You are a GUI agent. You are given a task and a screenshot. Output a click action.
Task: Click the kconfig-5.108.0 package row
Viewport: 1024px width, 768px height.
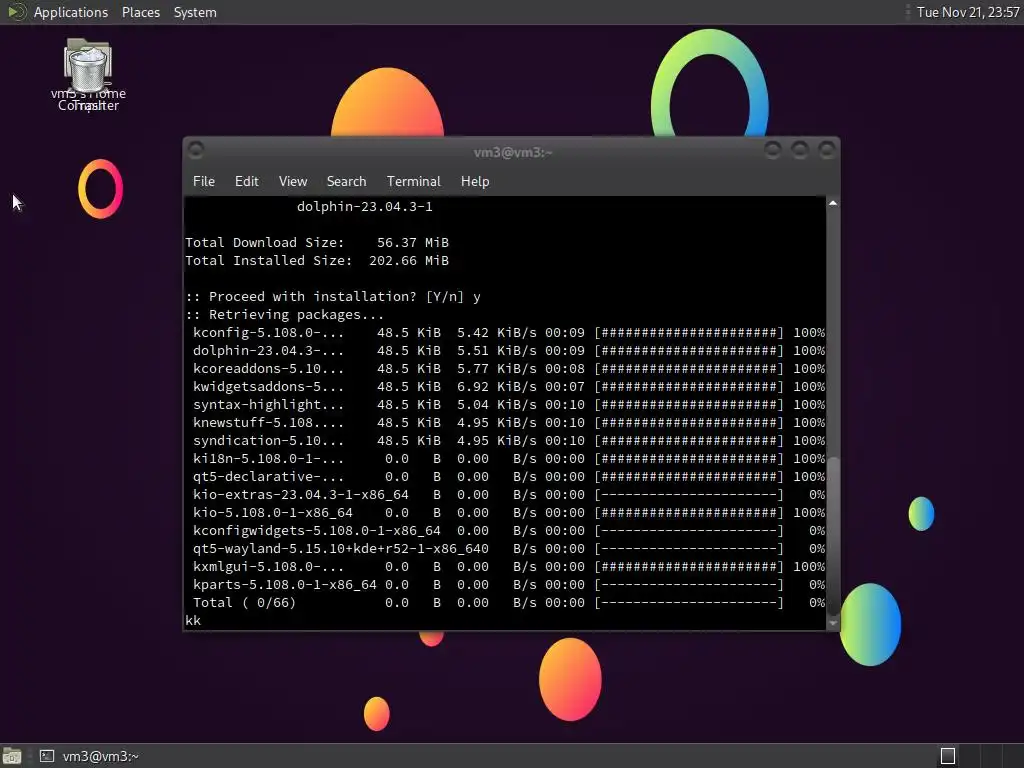pyautogui.click(x=509, y=332)
